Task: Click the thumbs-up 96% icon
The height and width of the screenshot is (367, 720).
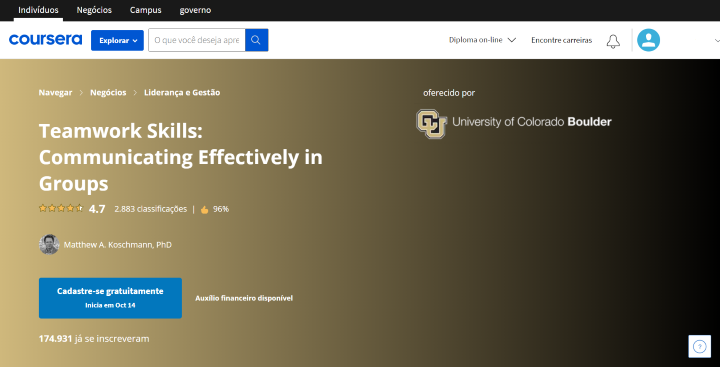Action: point(204,209)
